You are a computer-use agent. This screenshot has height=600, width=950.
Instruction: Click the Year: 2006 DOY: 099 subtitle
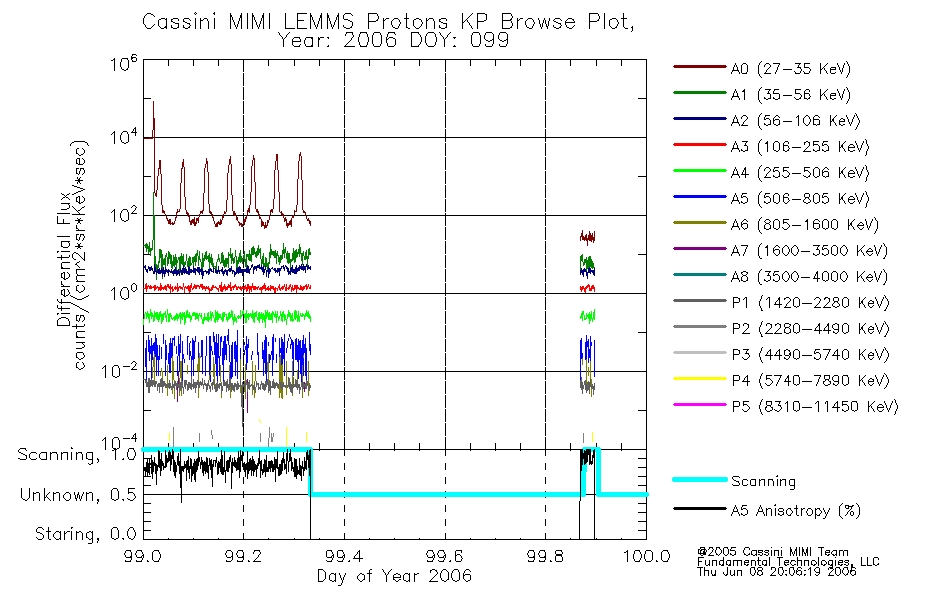tap(393, 41)
